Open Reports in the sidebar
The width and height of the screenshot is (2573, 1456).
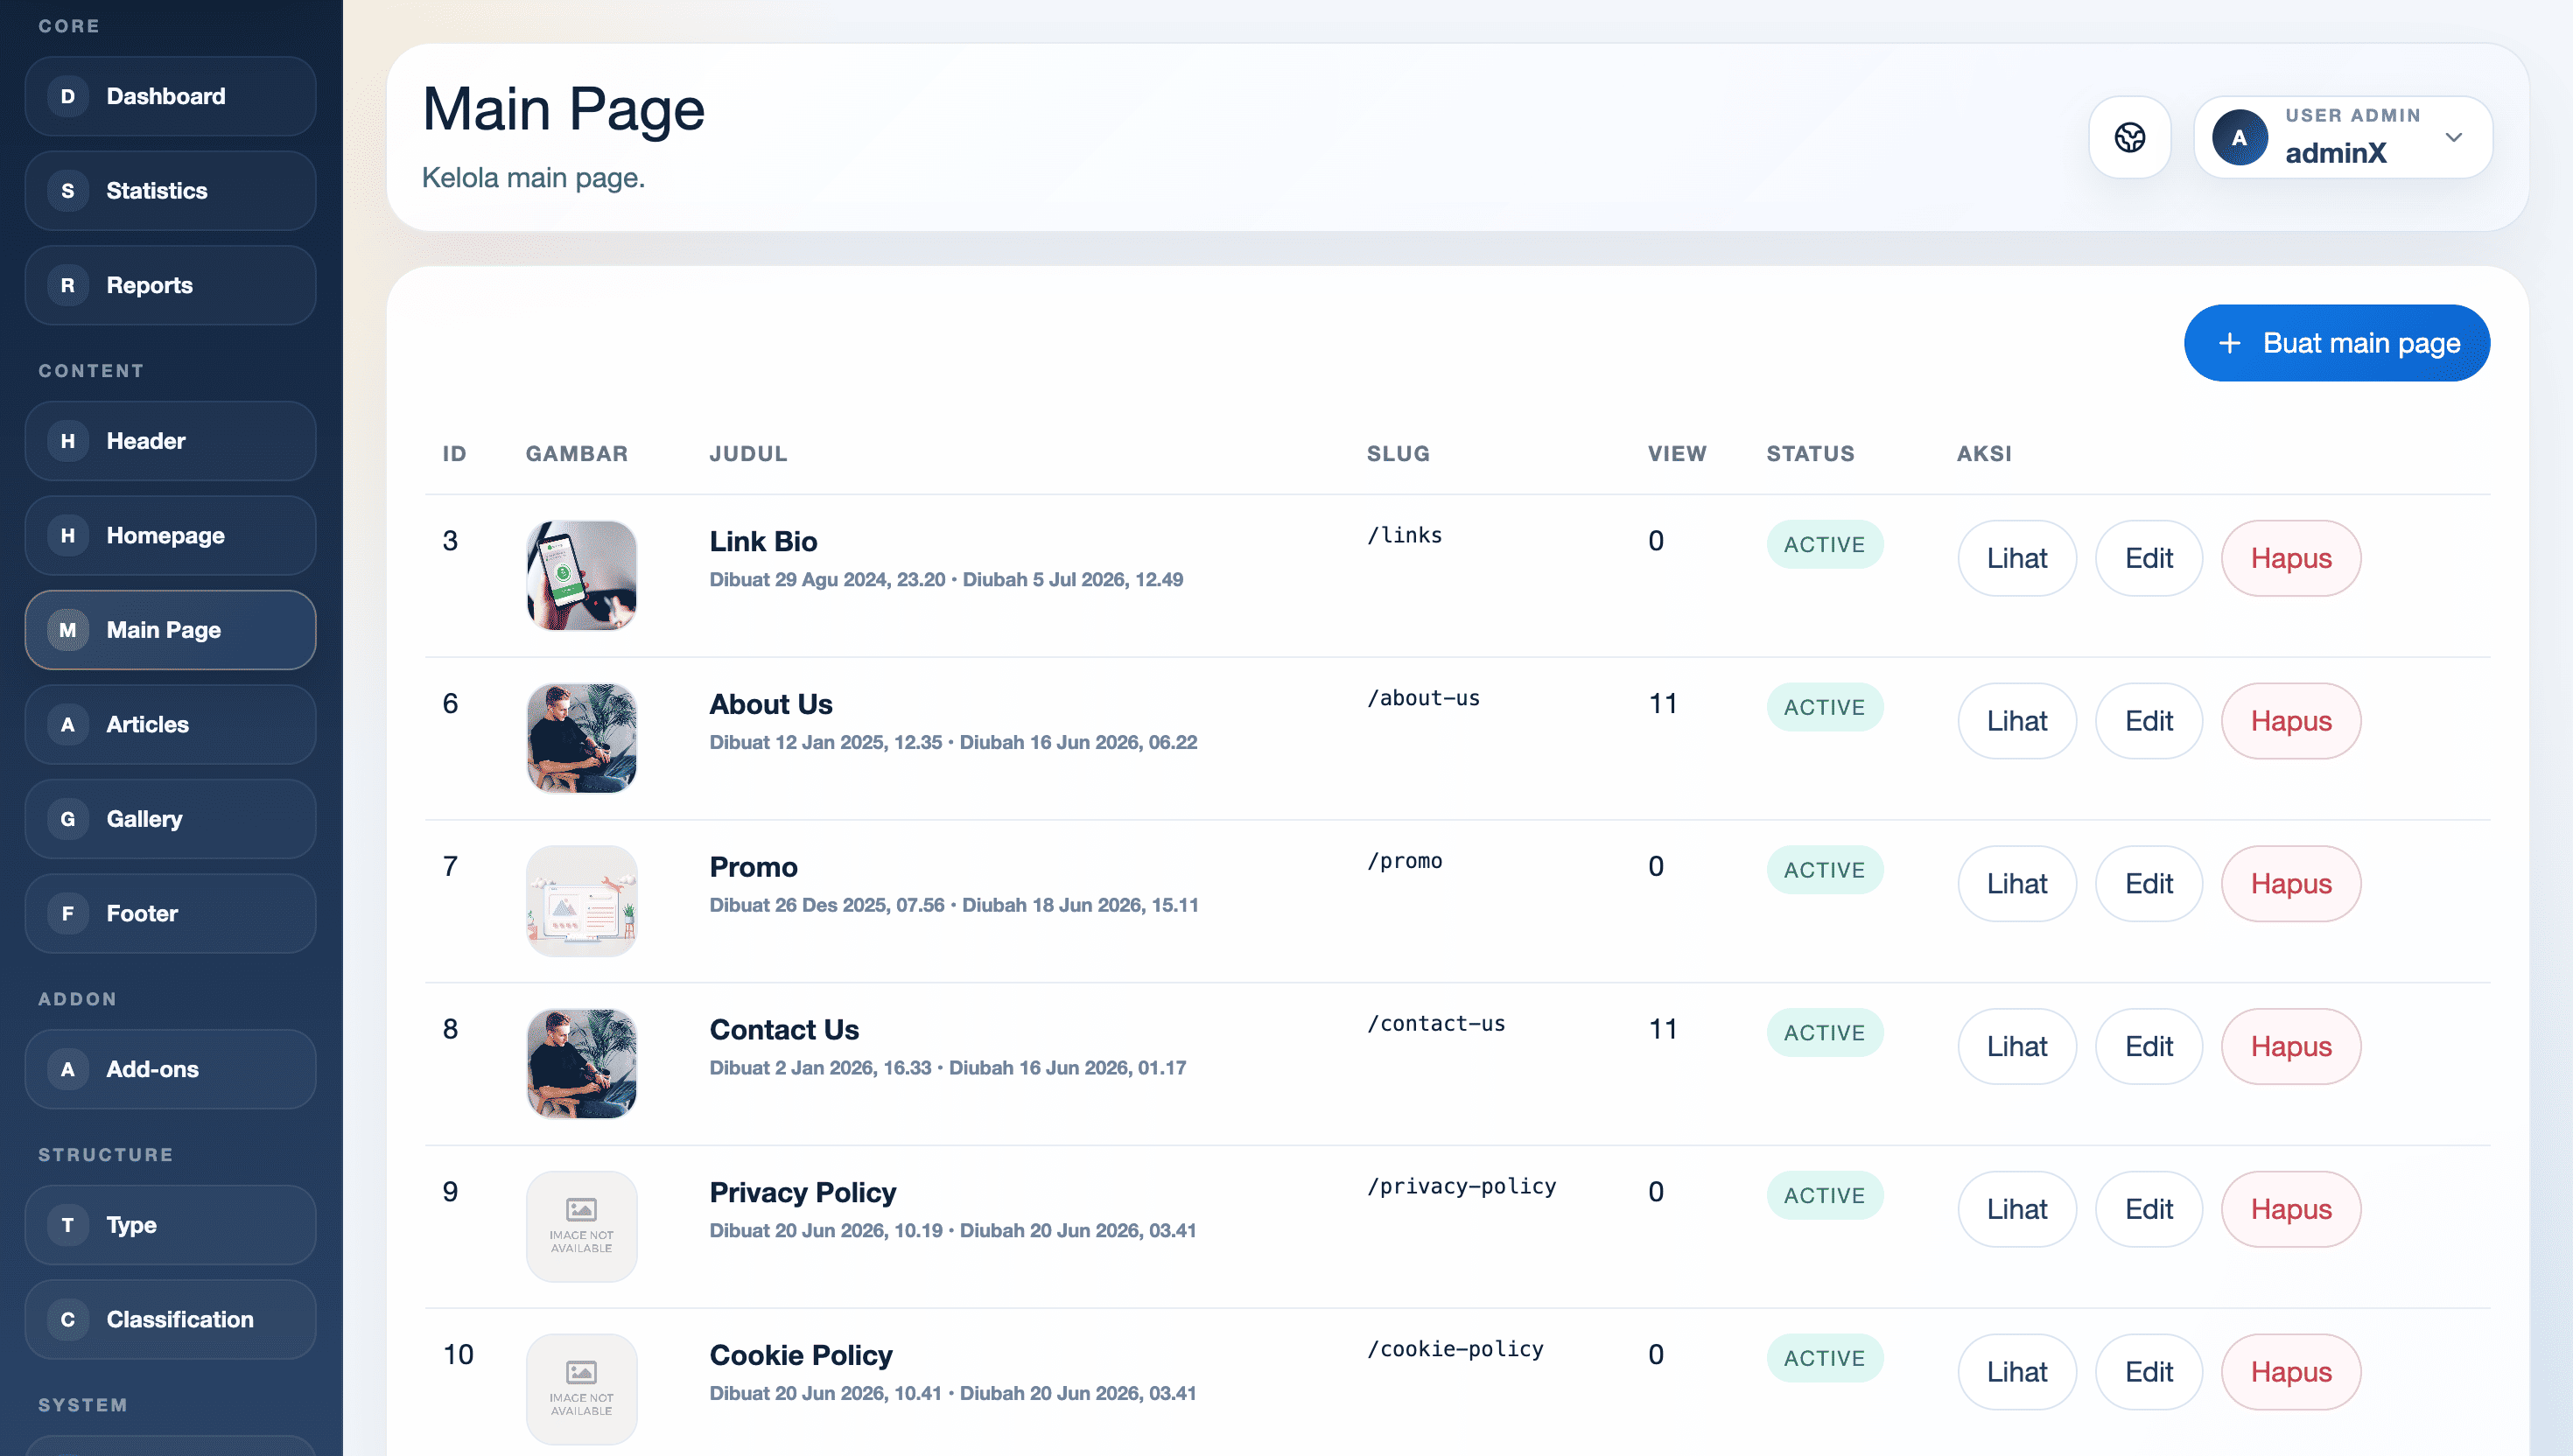point(170,285)
